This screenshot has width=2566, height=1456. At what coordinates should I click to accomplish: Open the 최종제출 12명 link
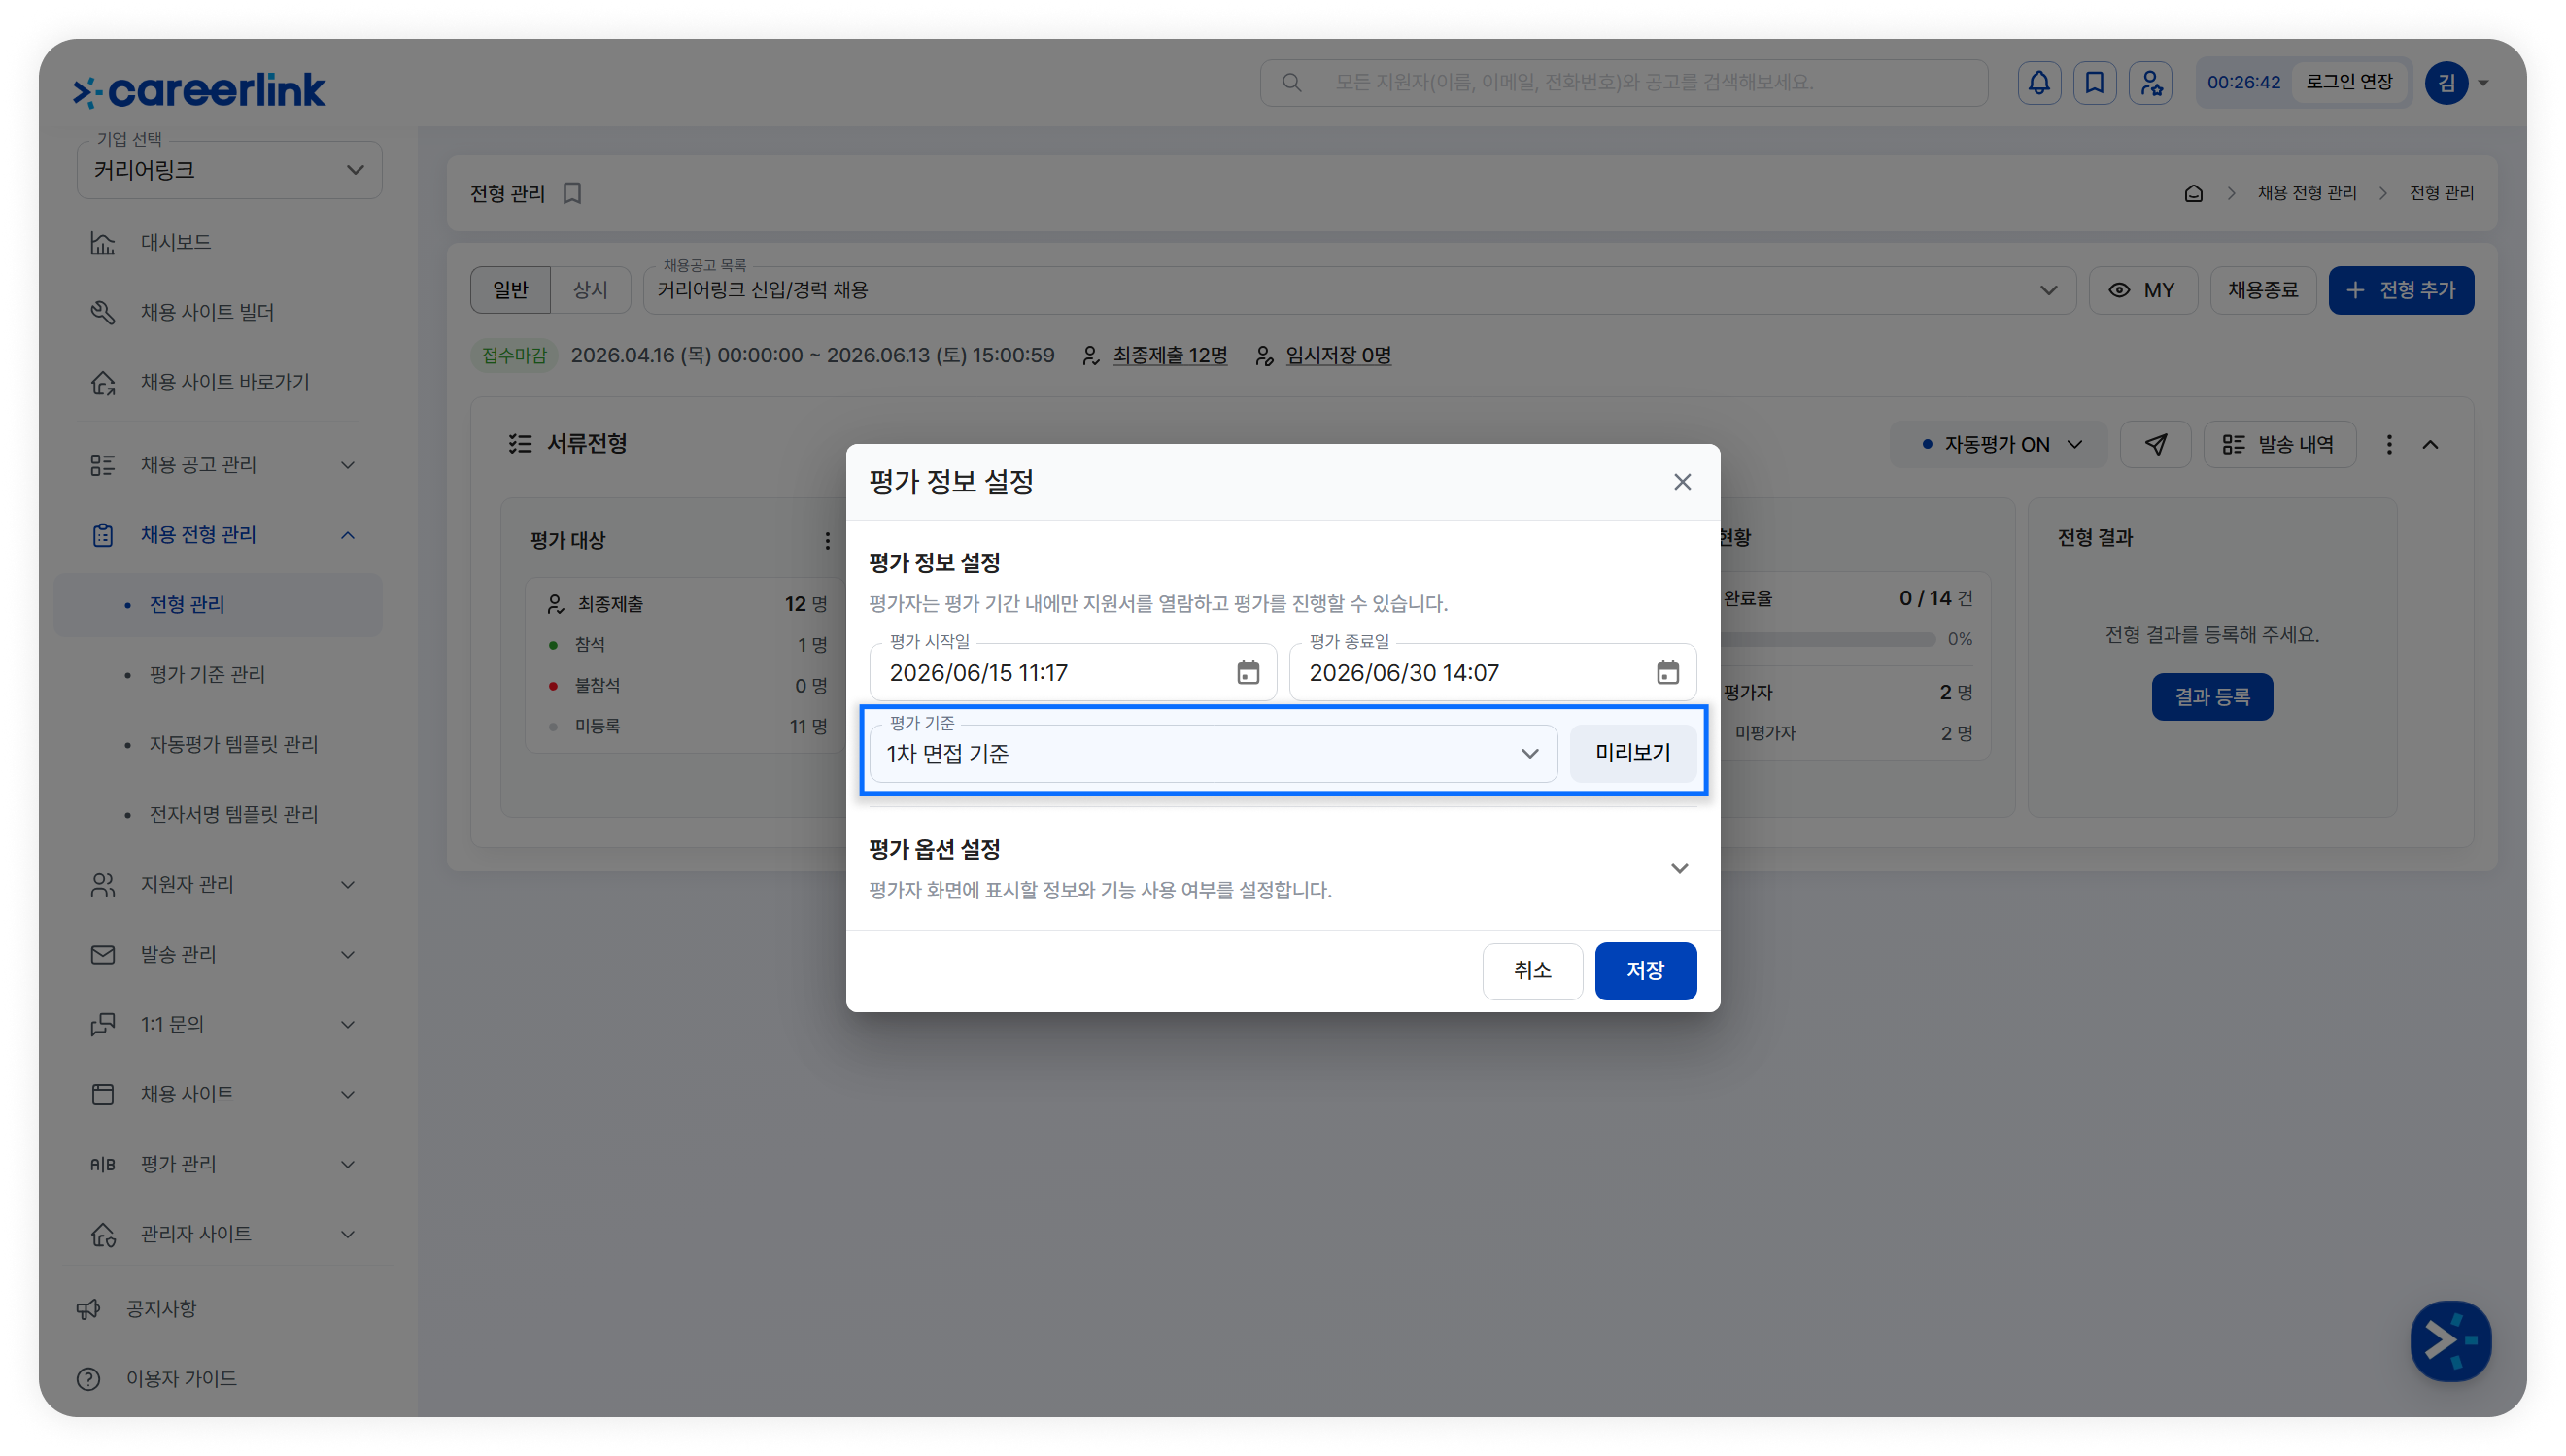click(1169, 355)
